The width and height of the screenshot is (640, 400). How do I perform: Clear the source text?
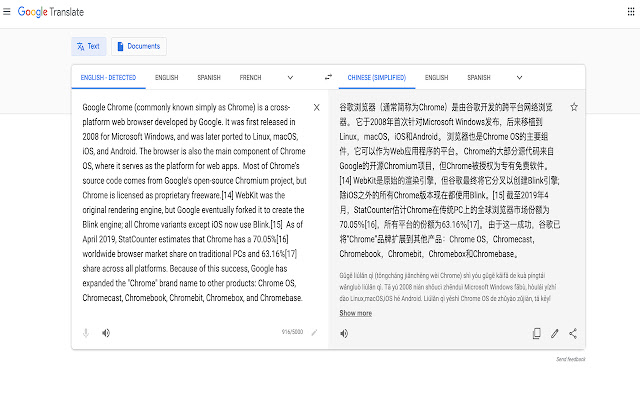point(317,107)
